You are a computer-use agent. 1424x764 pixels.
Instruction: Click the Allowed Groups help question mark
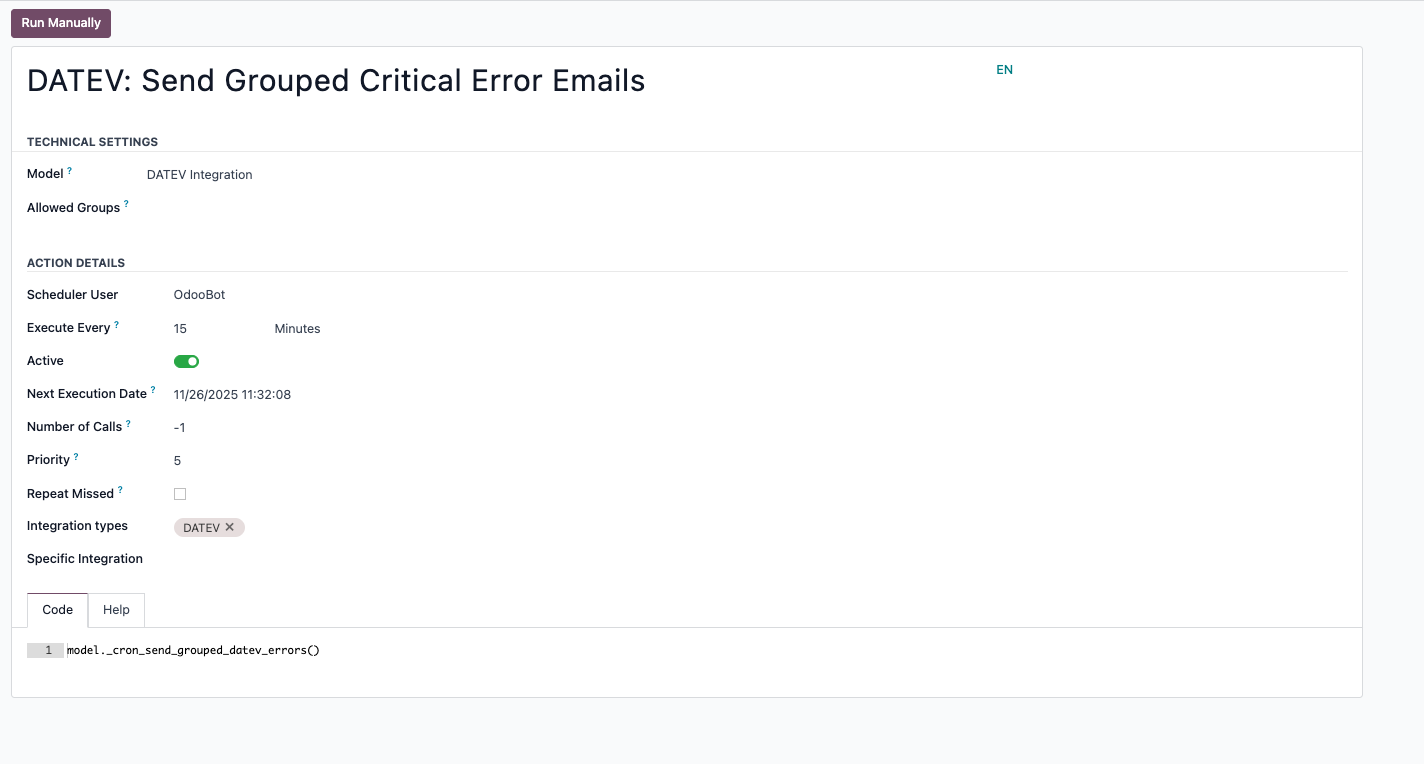tap(126, 204)
